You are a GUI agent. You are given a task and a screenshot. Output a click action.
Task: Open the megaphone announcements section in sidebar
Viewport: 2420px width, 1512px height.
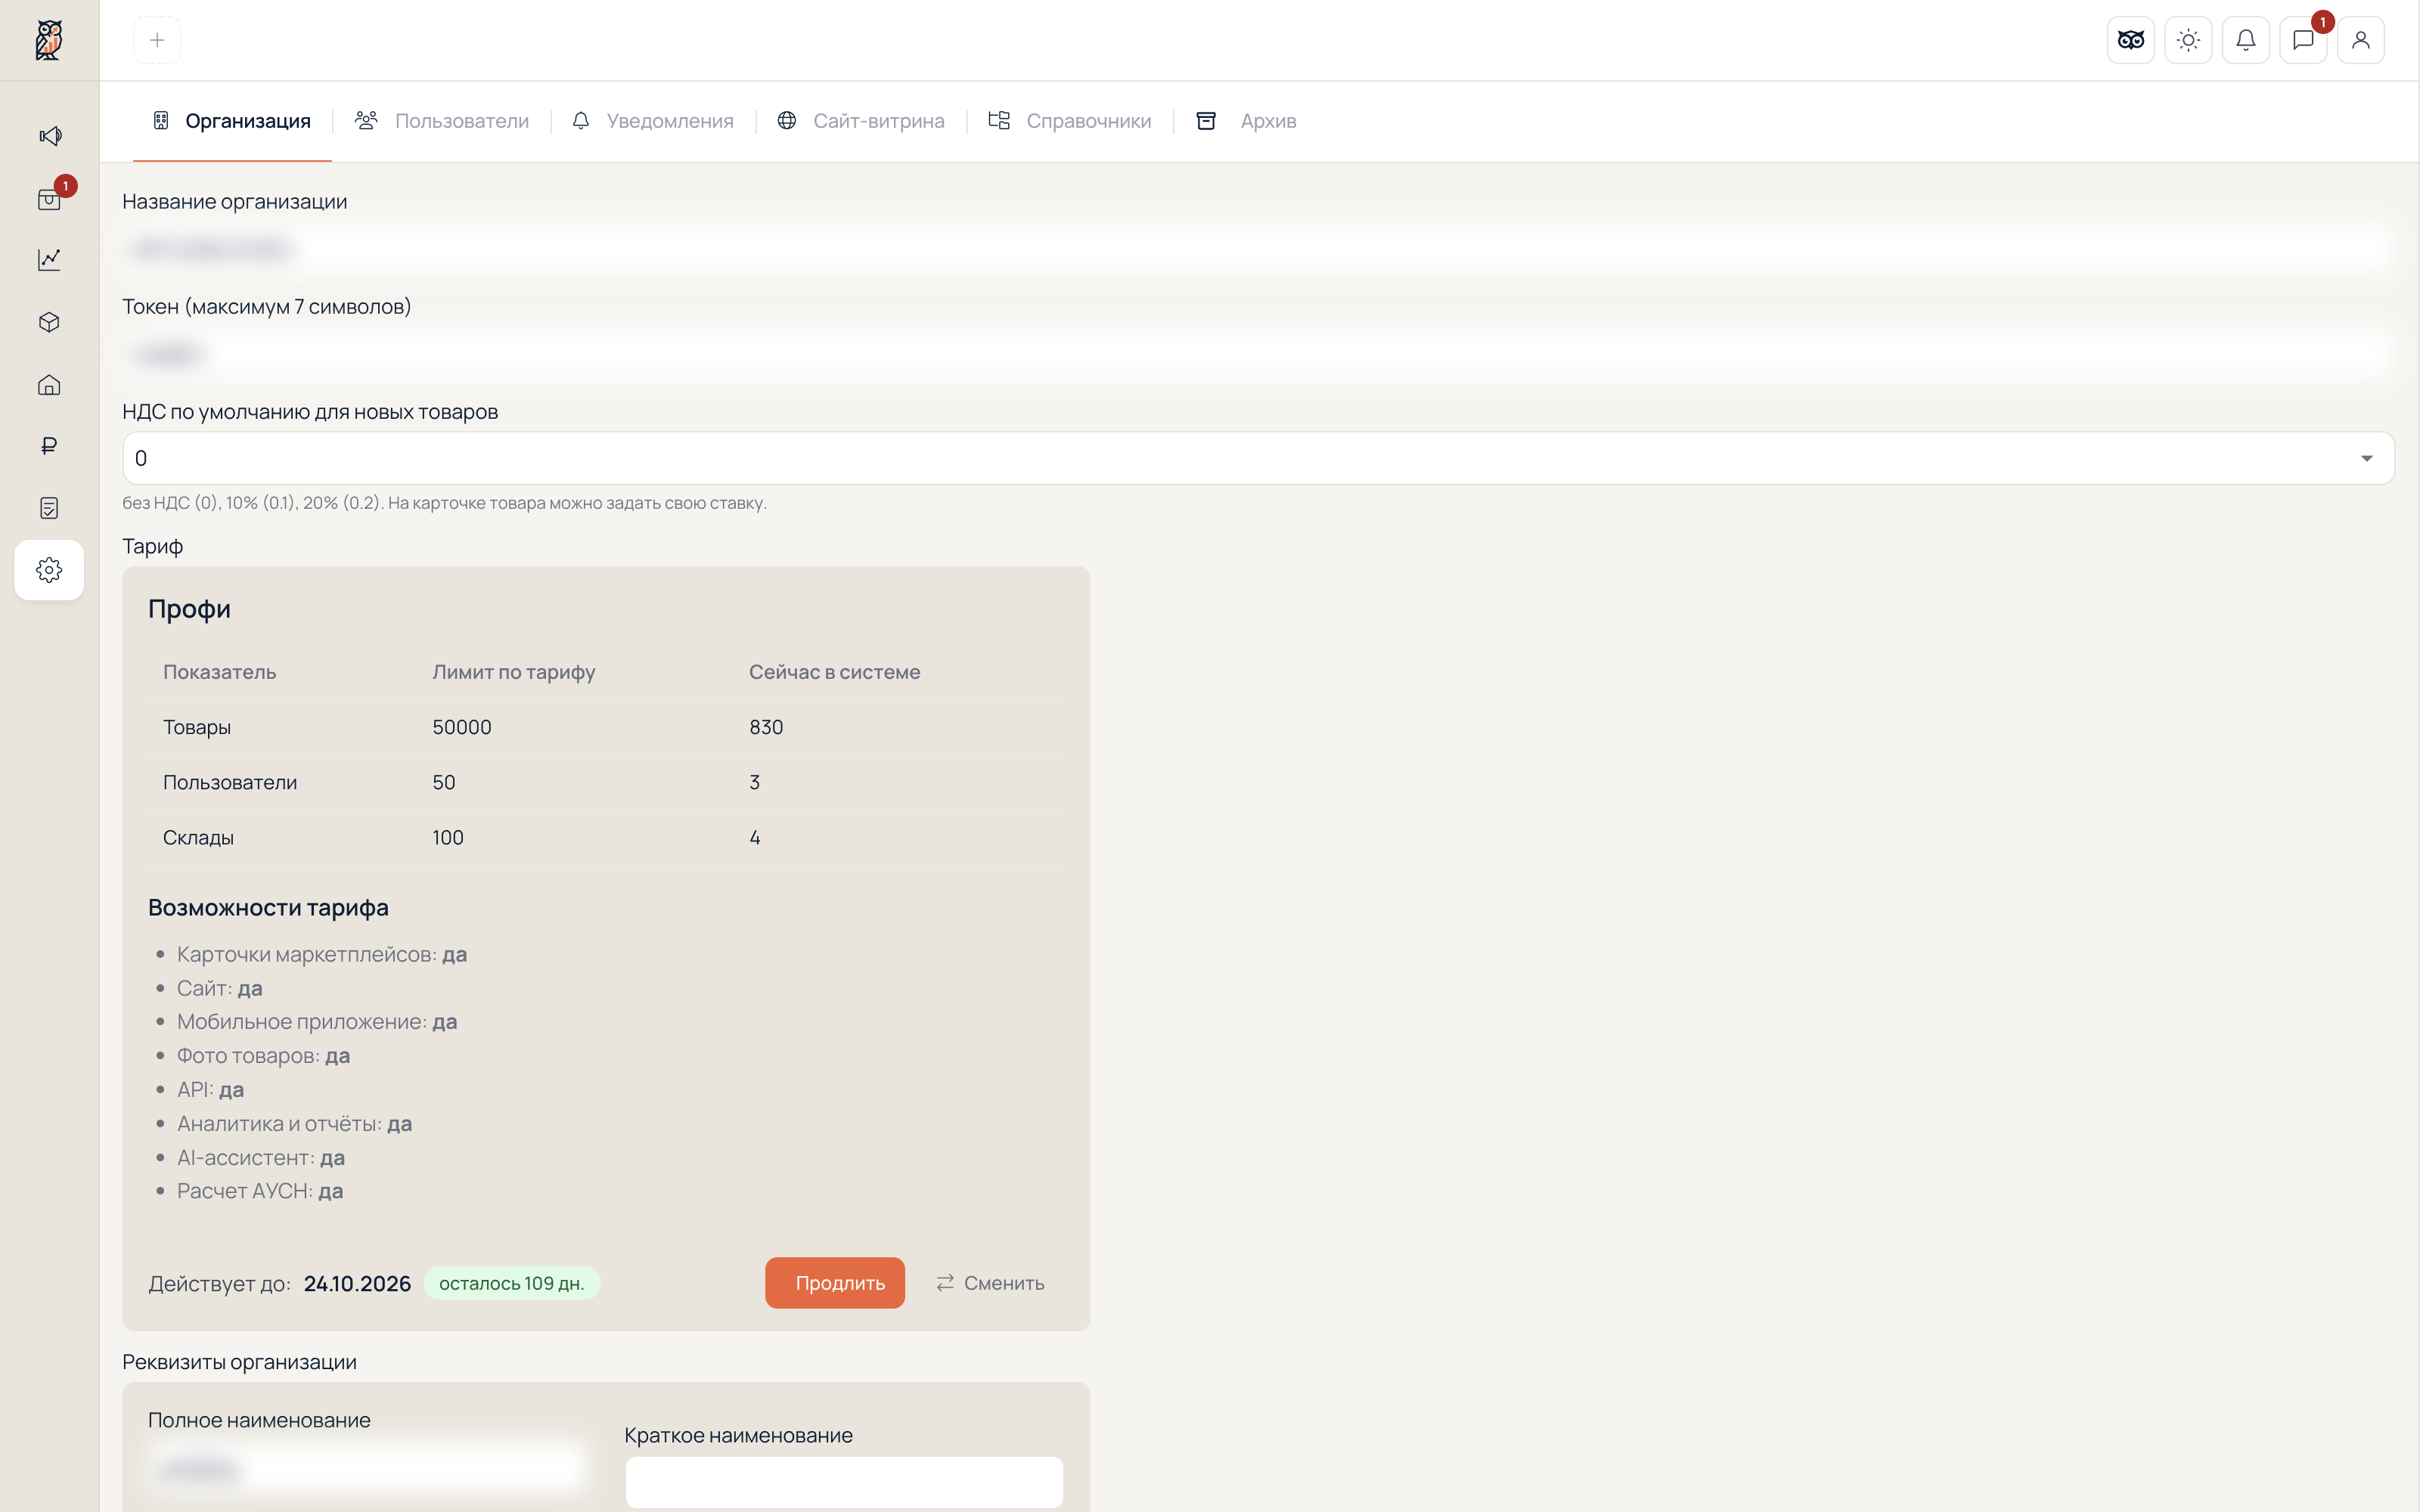pos(49,135)
